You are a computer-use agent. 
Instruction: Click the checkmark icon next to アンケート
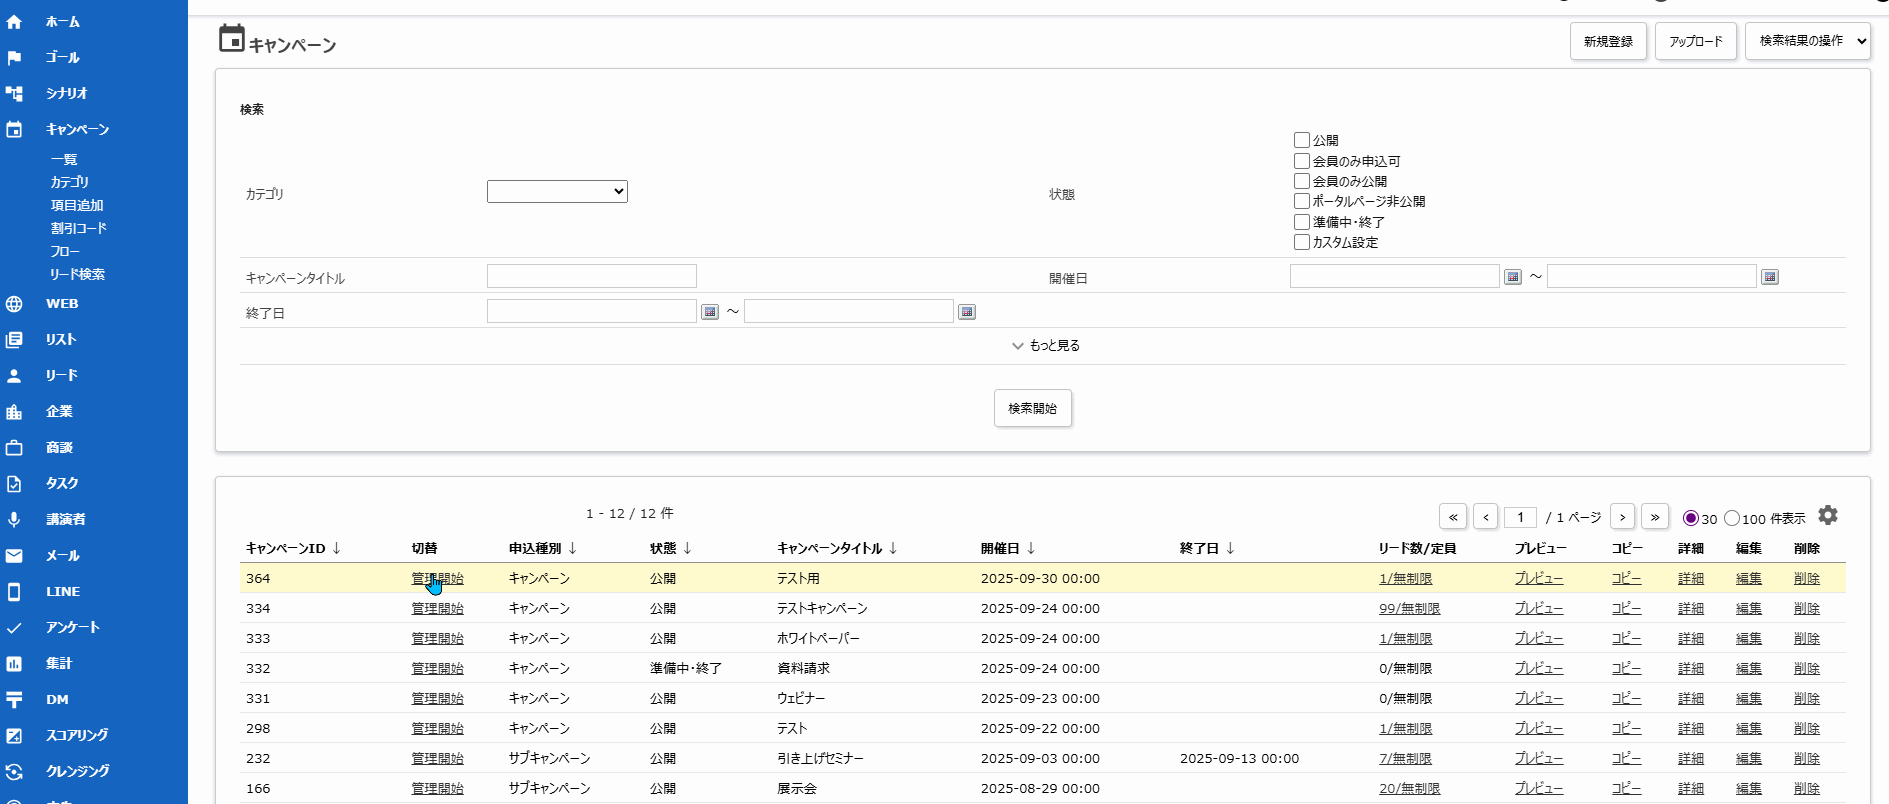tap(14, 628)
